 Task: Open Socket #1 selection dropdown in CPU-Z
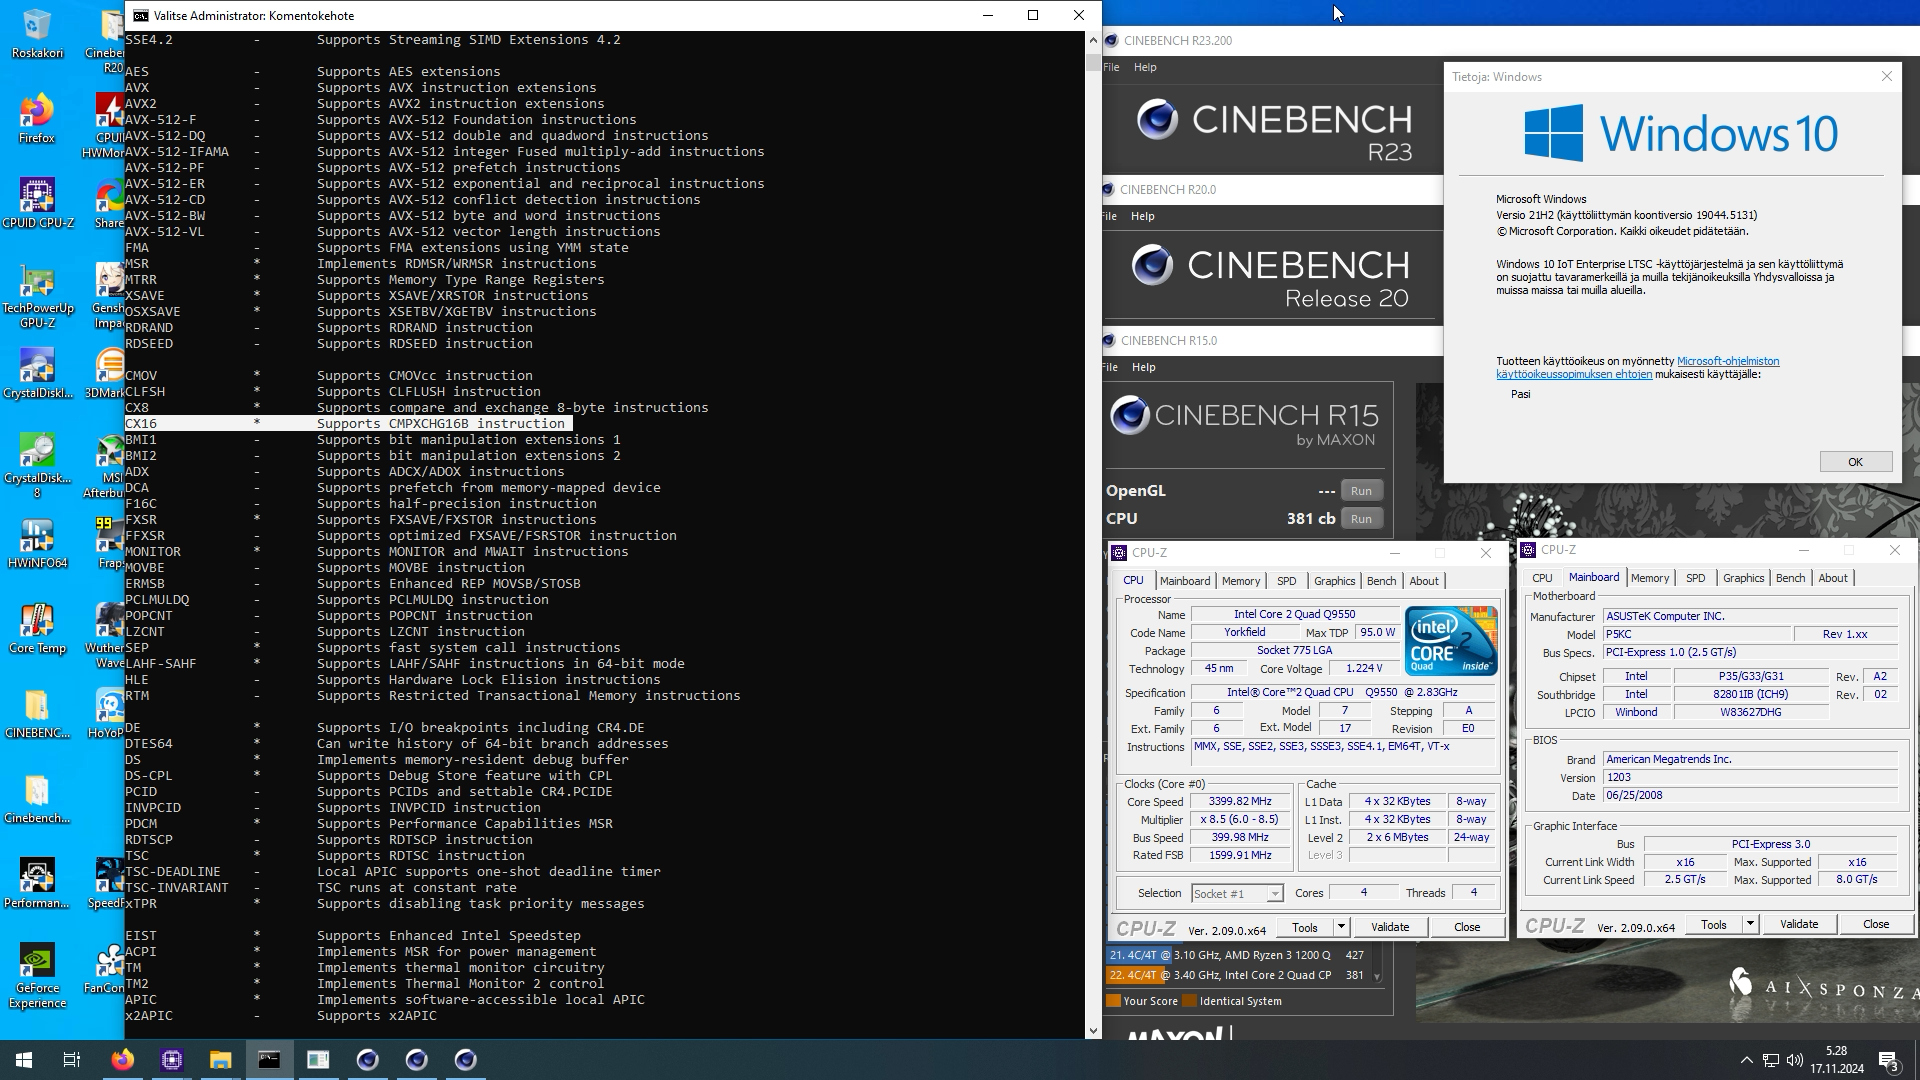click(1236, 893)
